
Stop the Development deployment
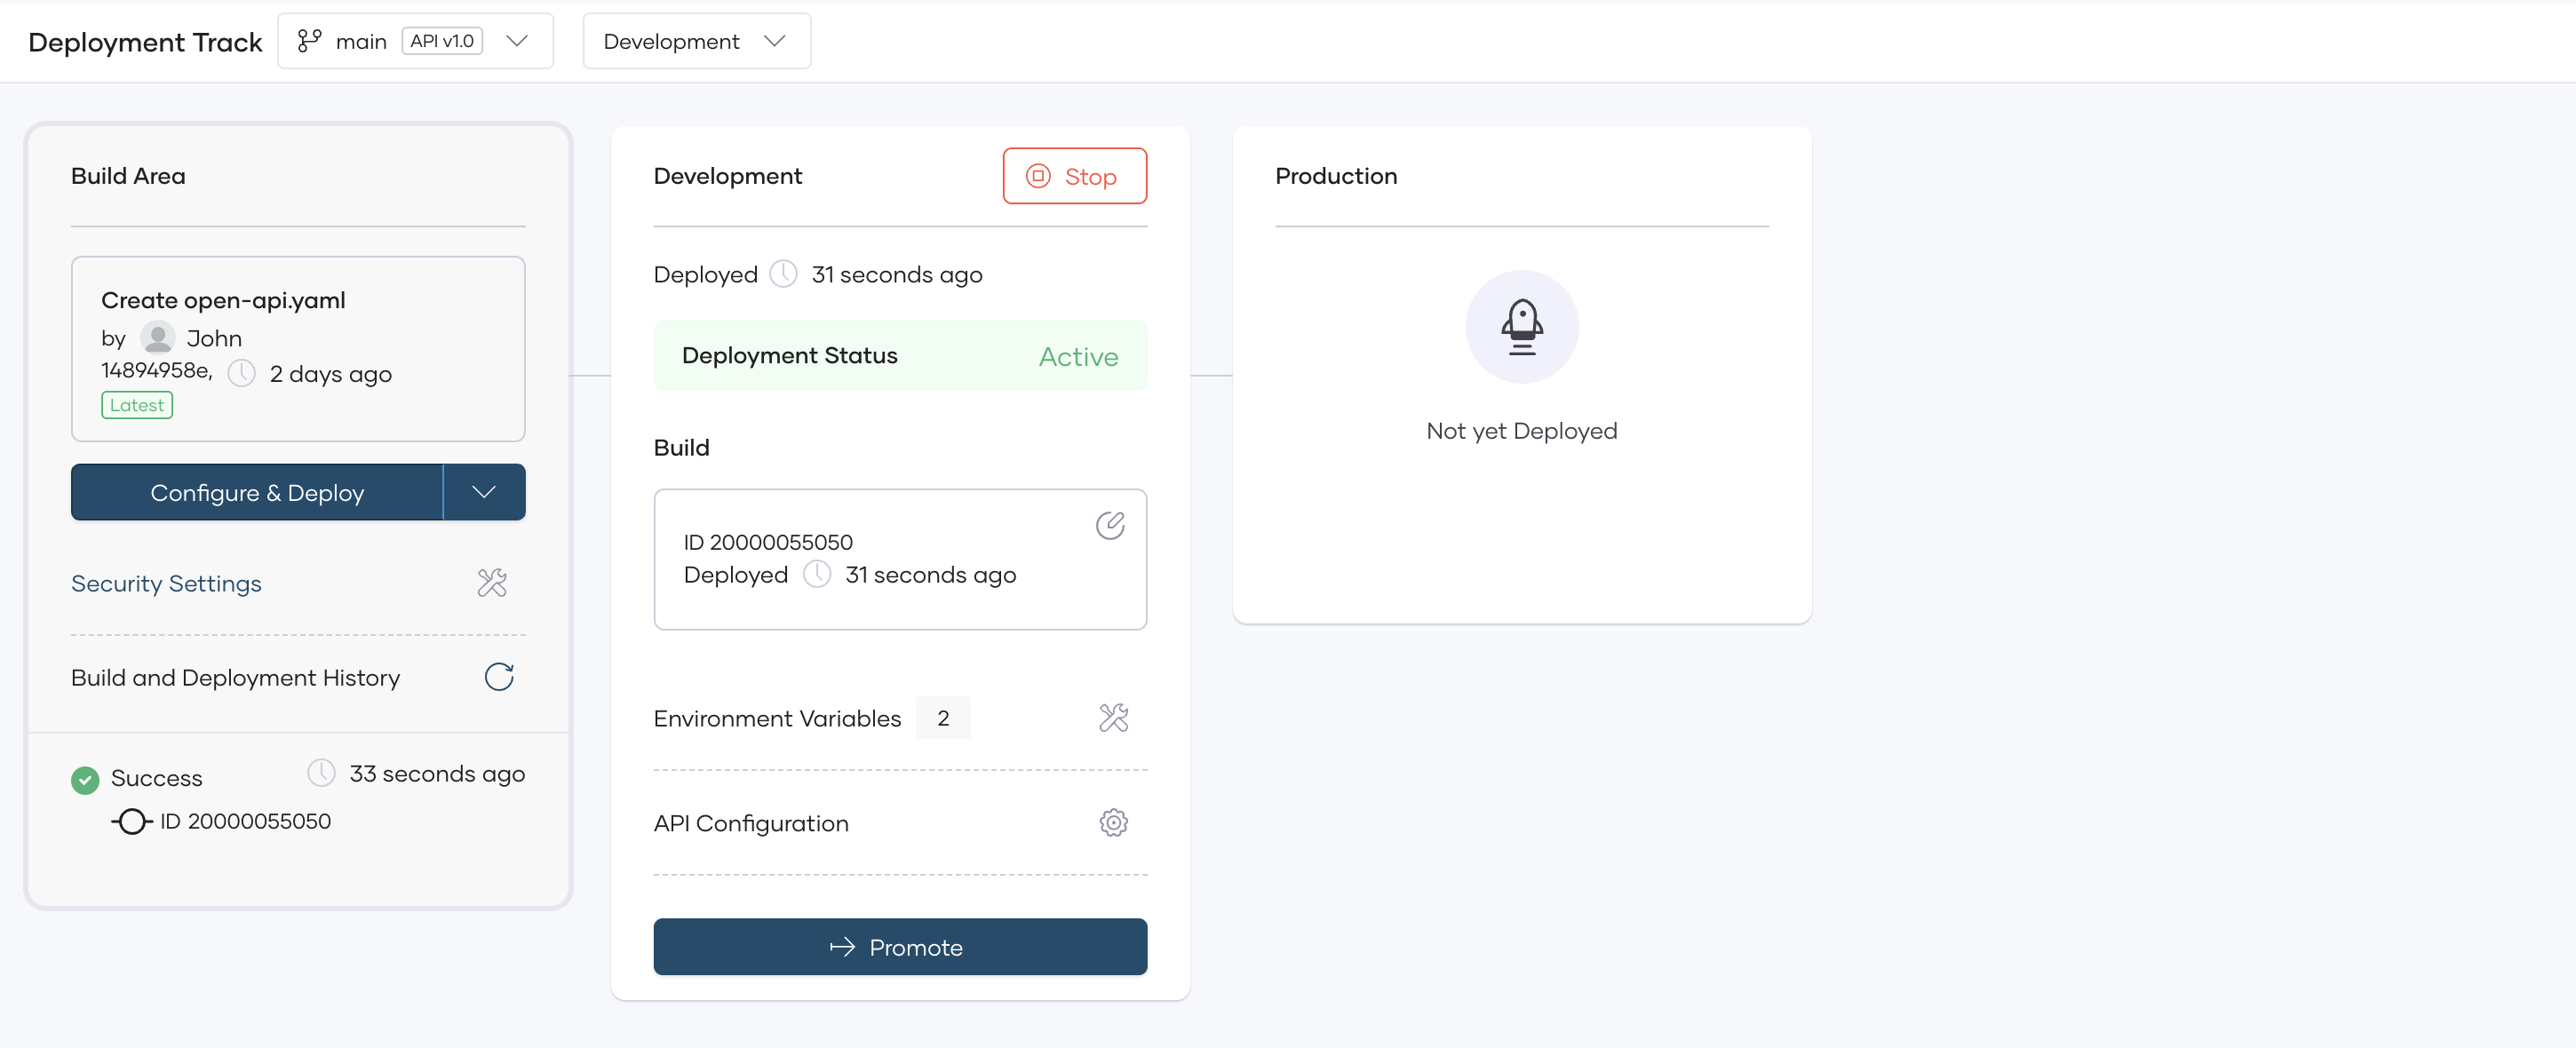1074,177
